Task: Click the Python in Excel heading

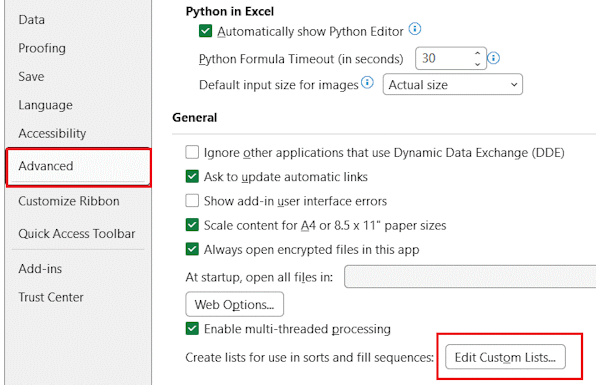Action: pos(230,11)
